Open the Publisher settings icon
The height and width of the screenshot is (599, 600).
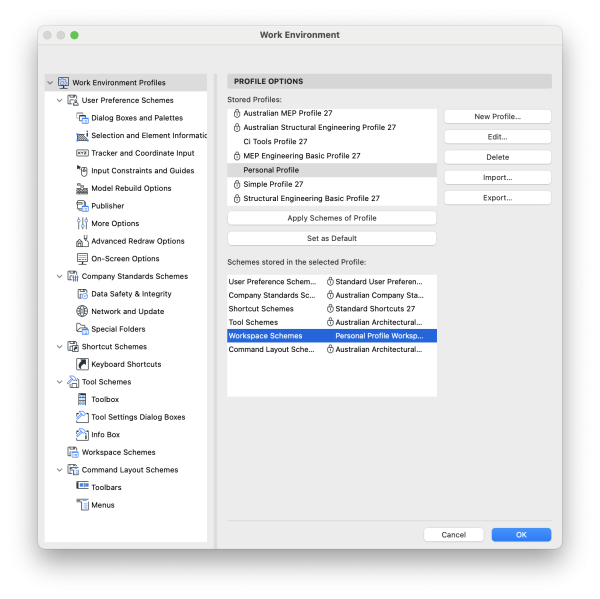(83, 206)
